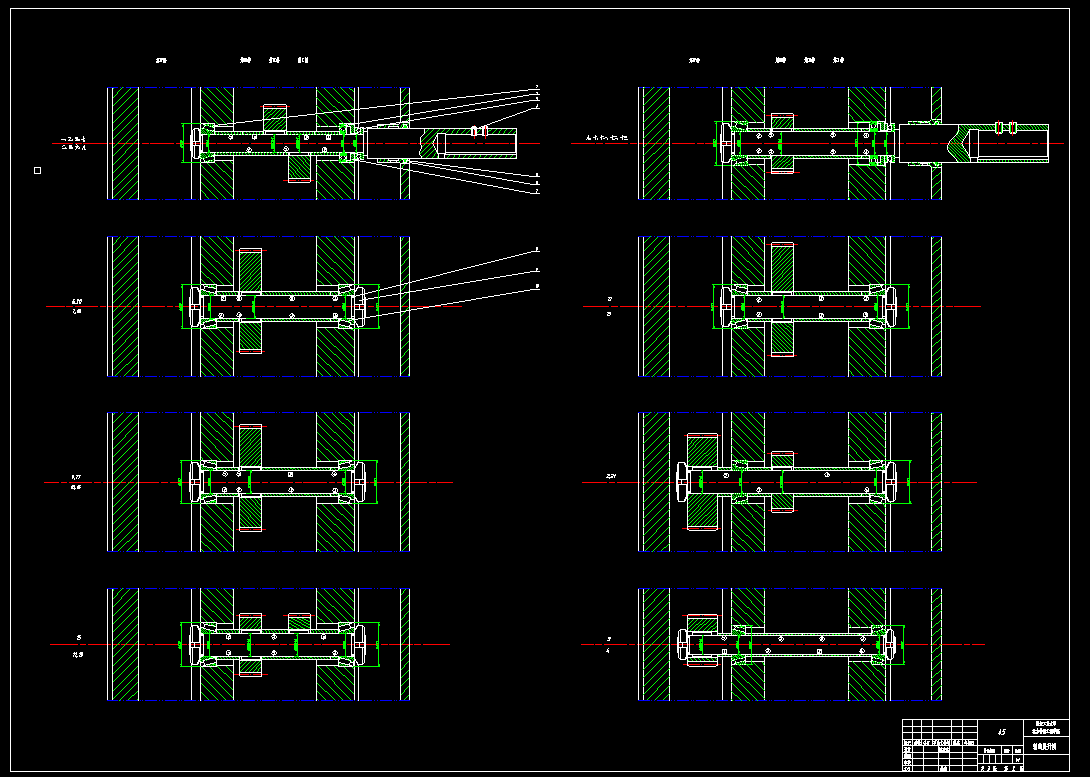Viewport: 1090px width, 777px height.
Task: Click the topmost leader line endpoint number in top-left view
Action: coord(537,87)
